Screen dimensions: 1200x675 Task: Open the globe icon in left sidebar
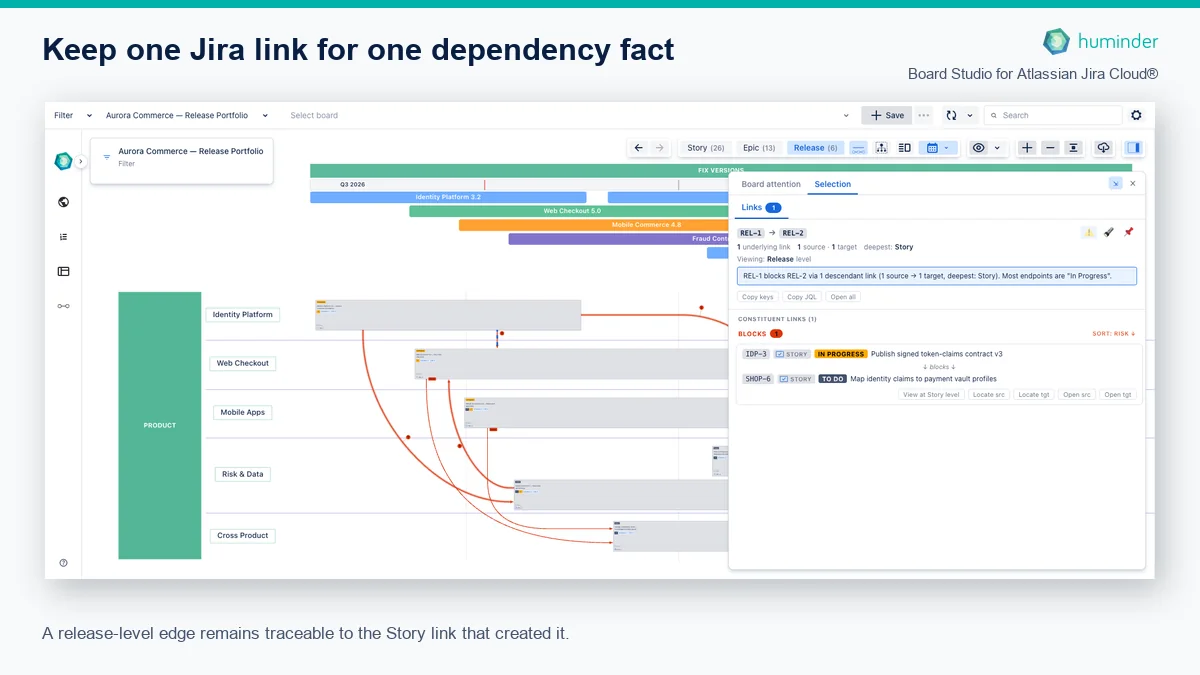pyautogui.click(x=64, y=202)
